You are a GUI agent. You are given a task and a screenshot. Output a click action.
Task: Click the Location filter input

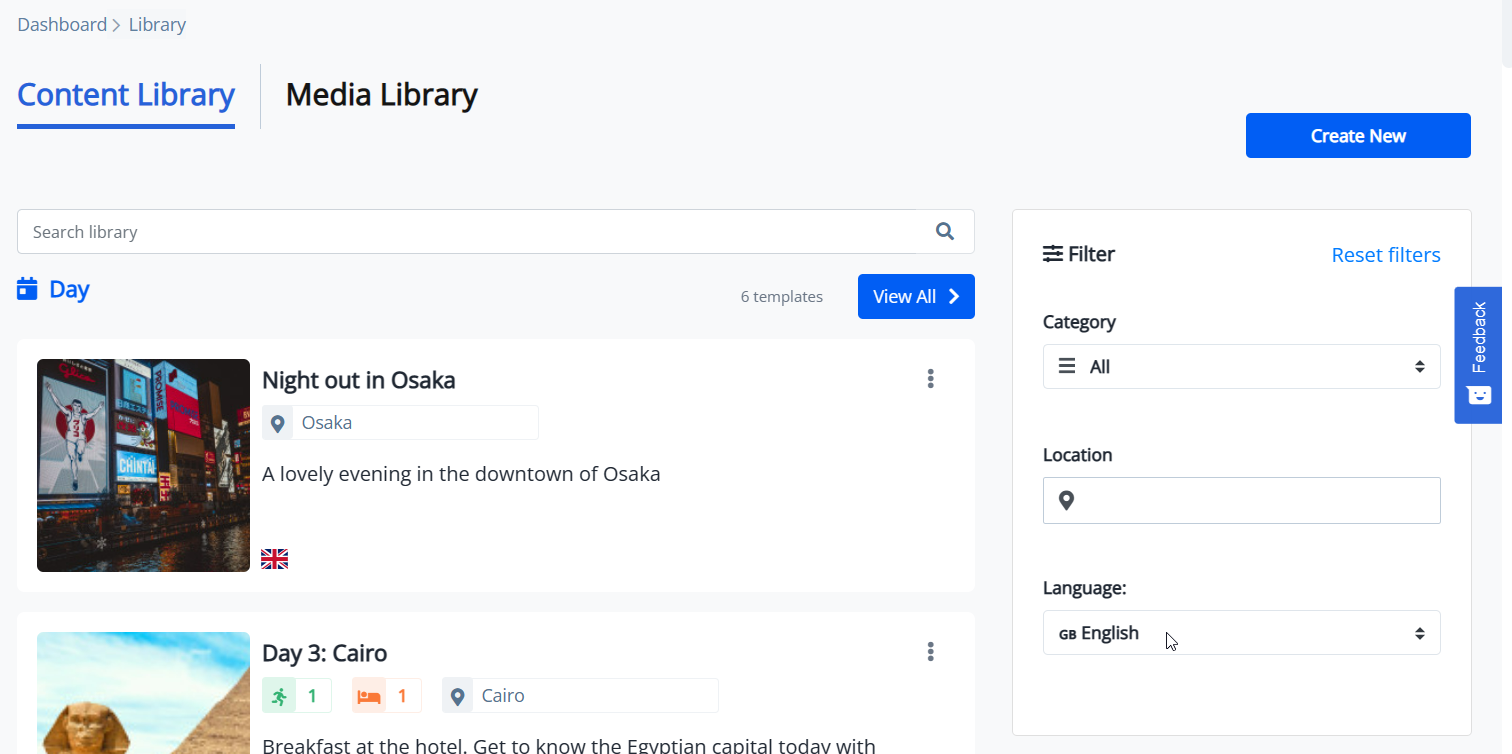tap(1241, 500)
